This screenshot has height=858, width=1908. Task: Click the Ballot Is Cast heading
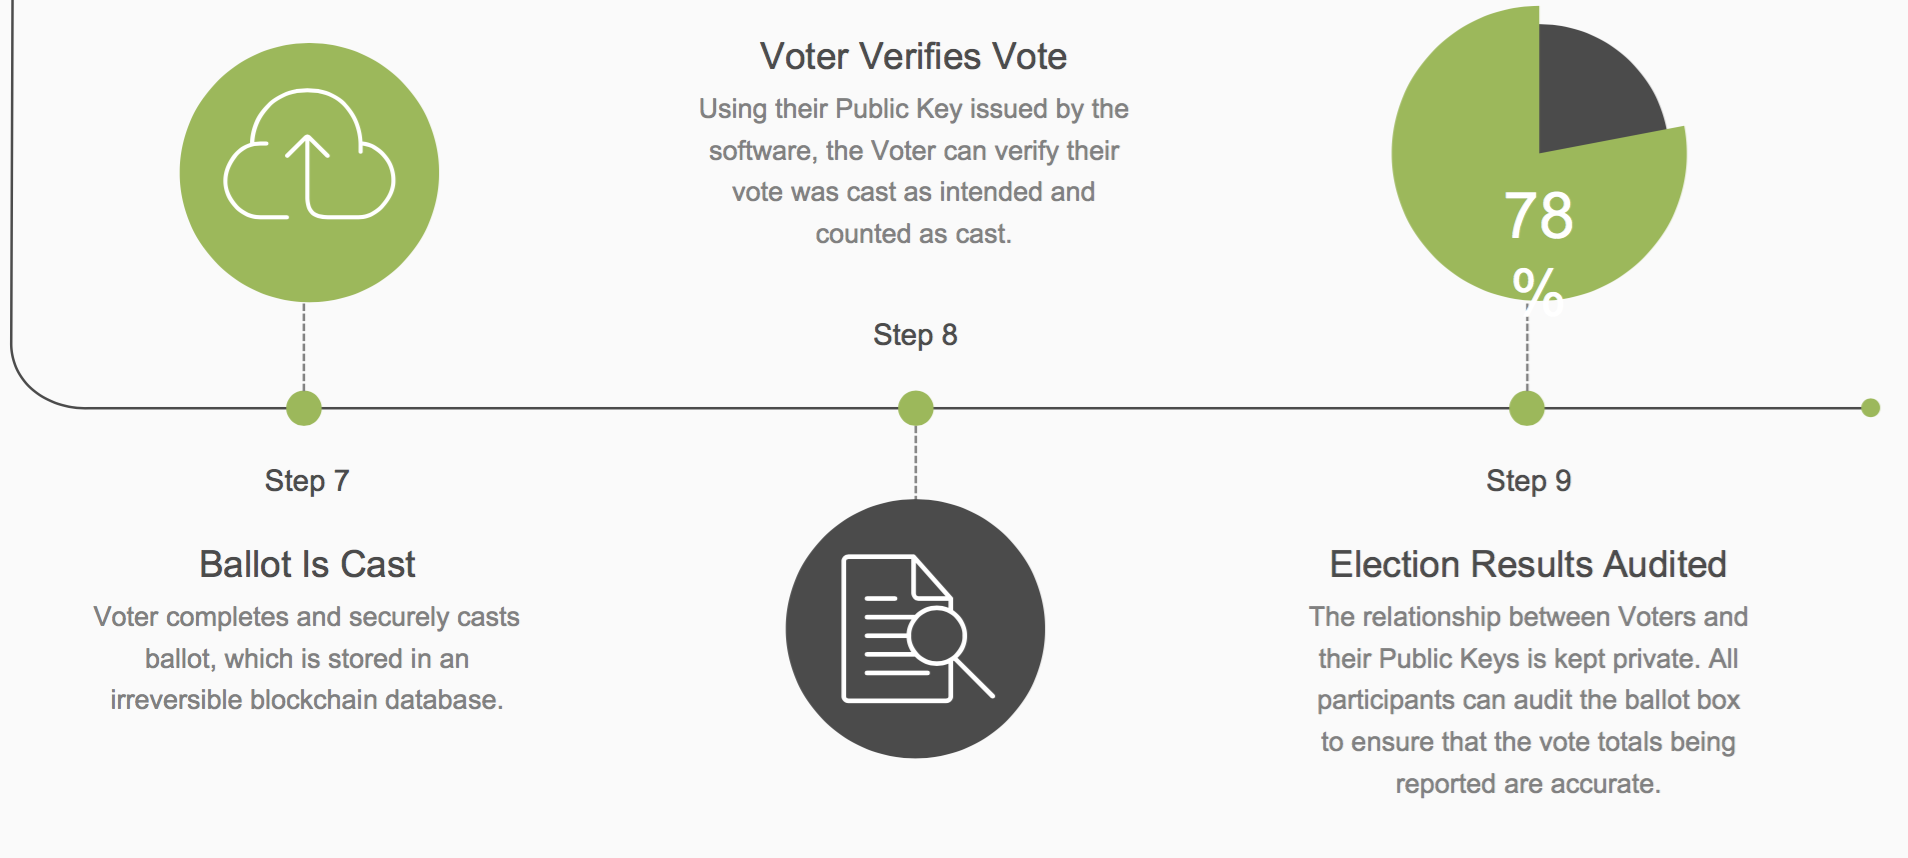307,564
